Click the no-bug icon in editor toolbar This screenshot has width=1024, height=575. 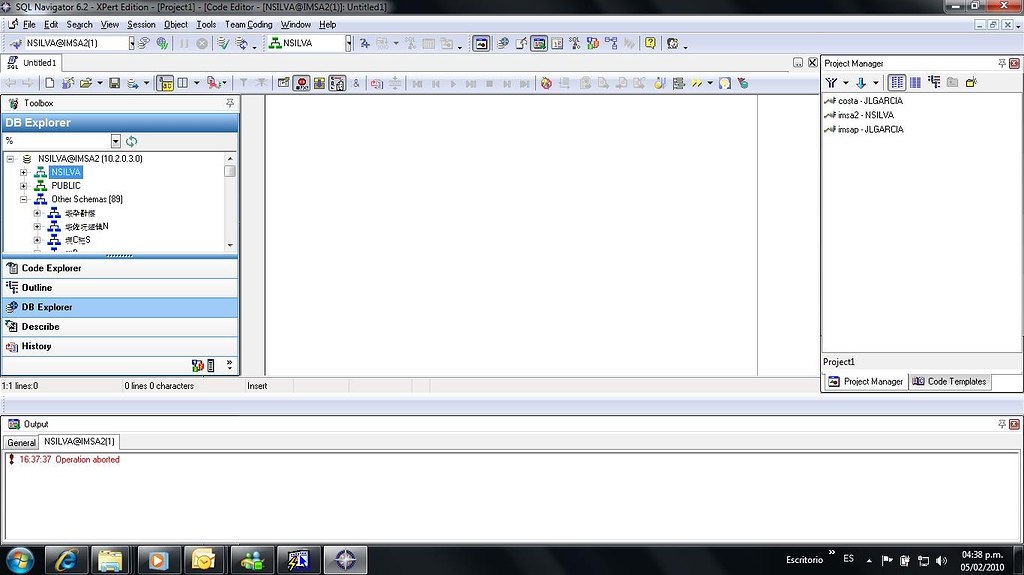(x=546, y=83)
